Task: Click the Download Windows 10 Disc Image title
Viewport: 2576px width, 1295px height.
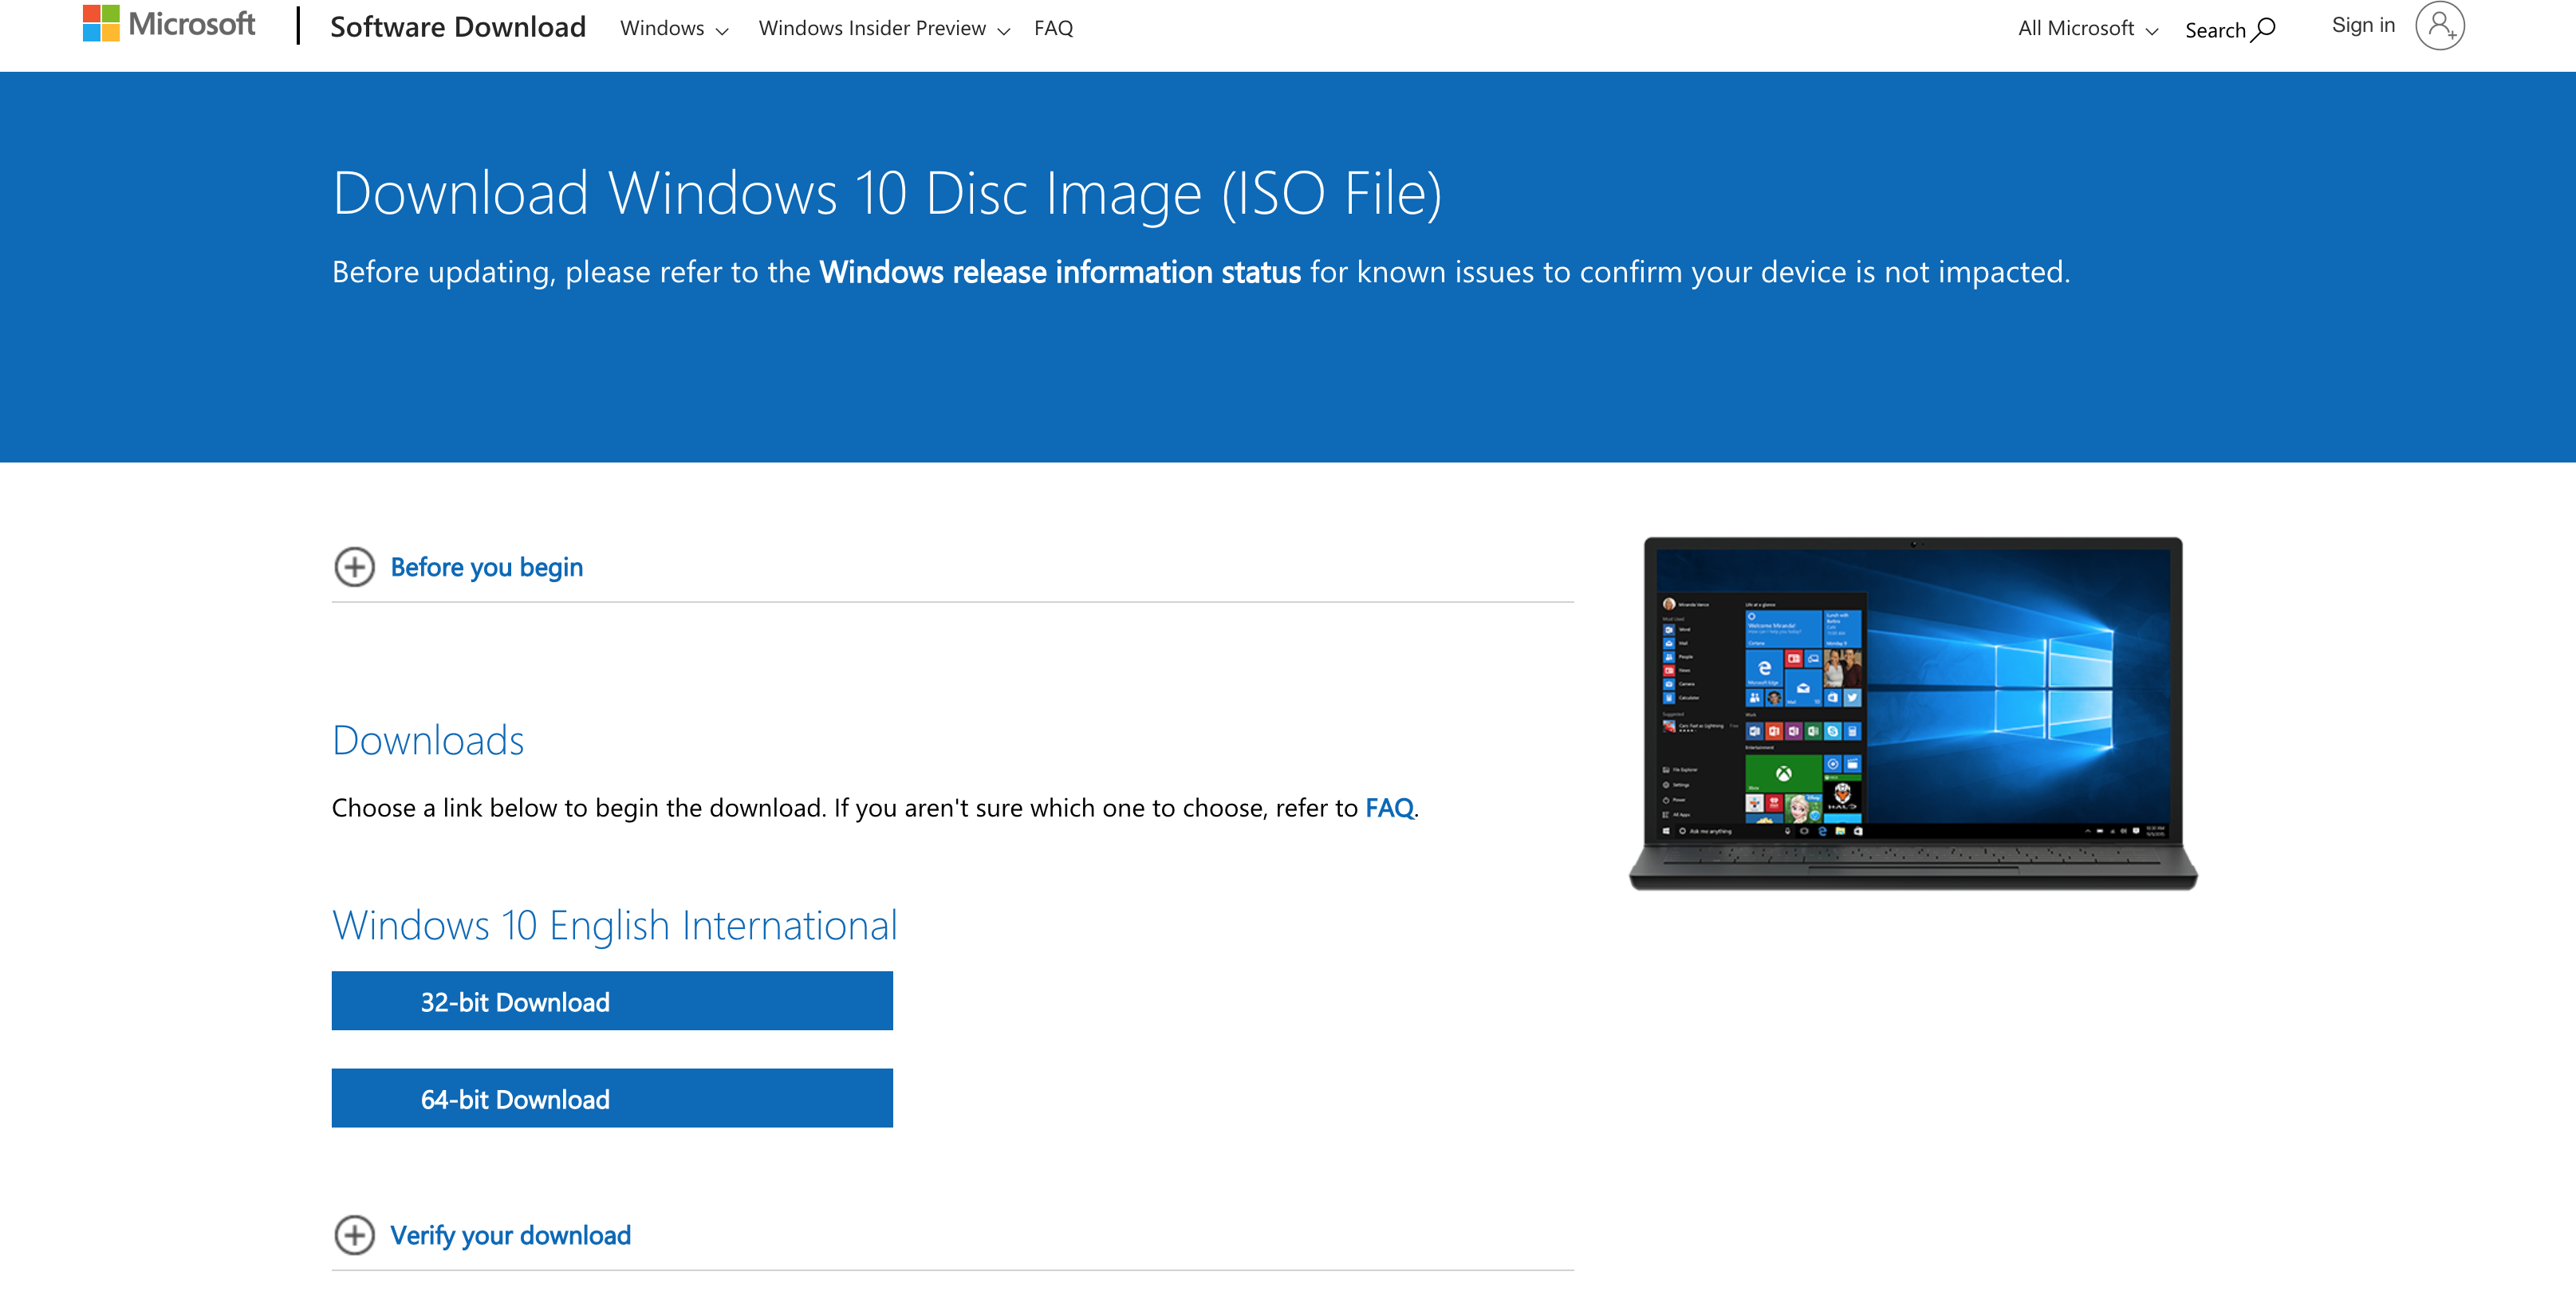Action: 887,193
